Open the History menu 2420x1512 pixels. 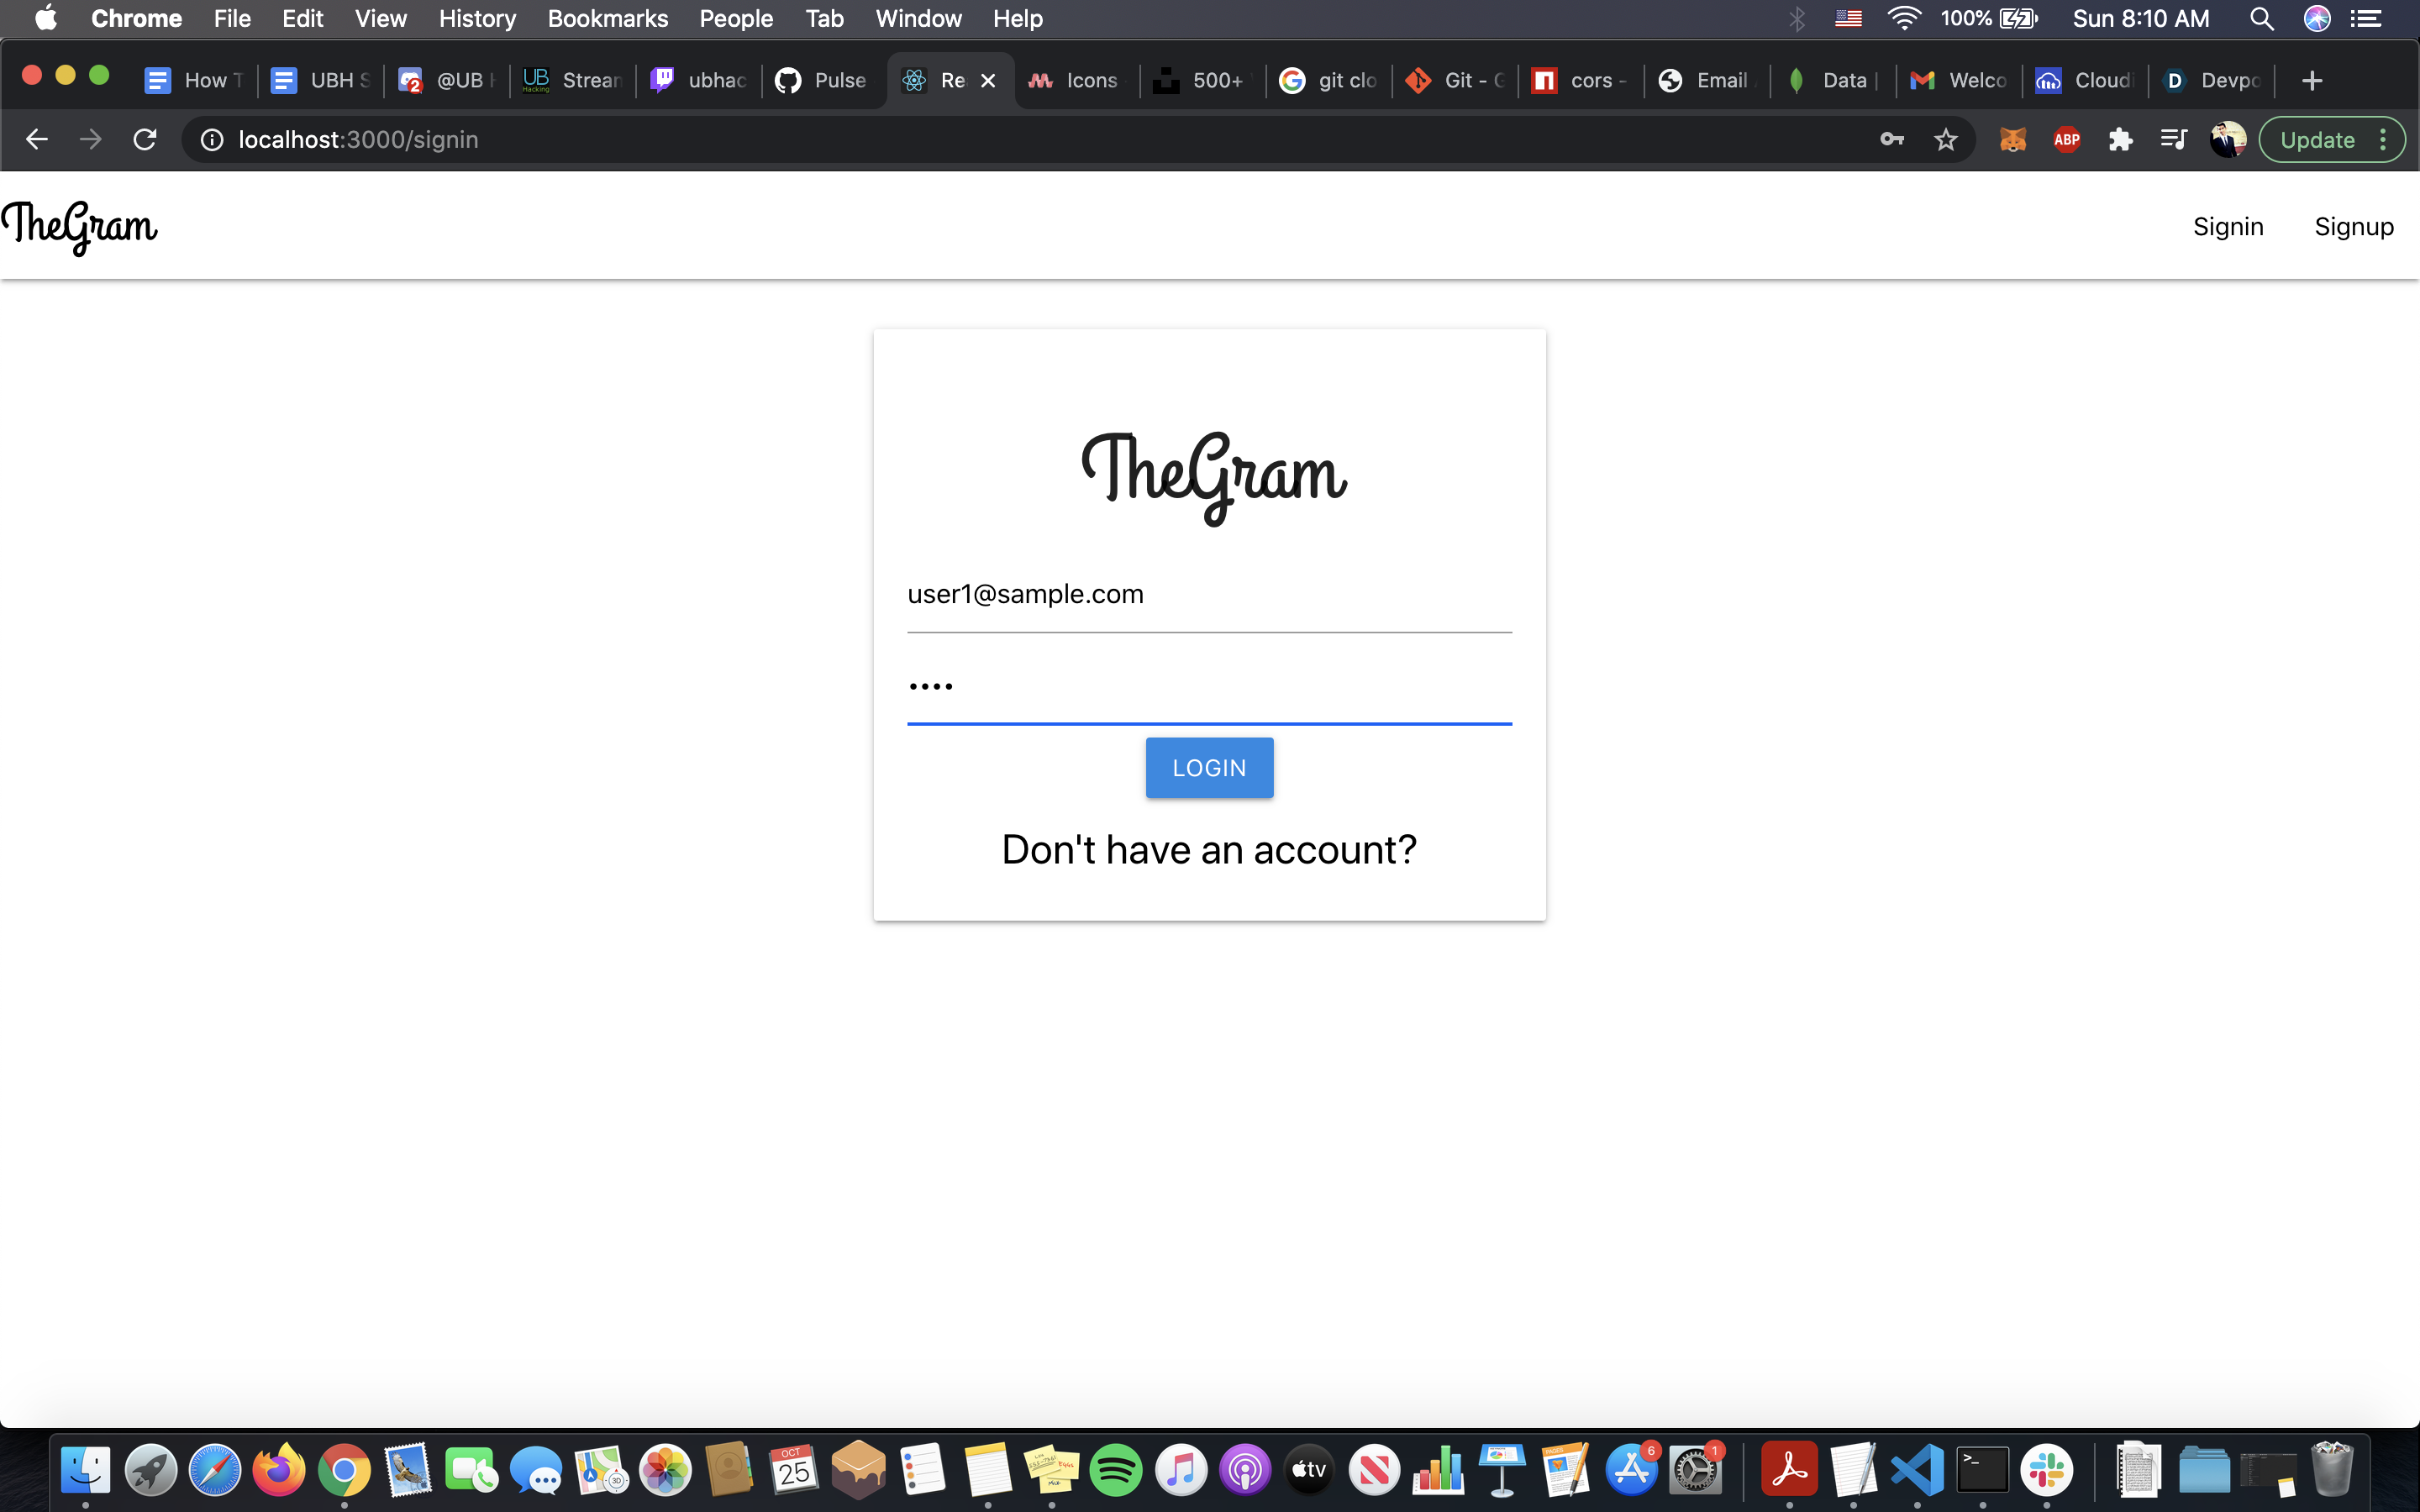click(x=477, y=18)
